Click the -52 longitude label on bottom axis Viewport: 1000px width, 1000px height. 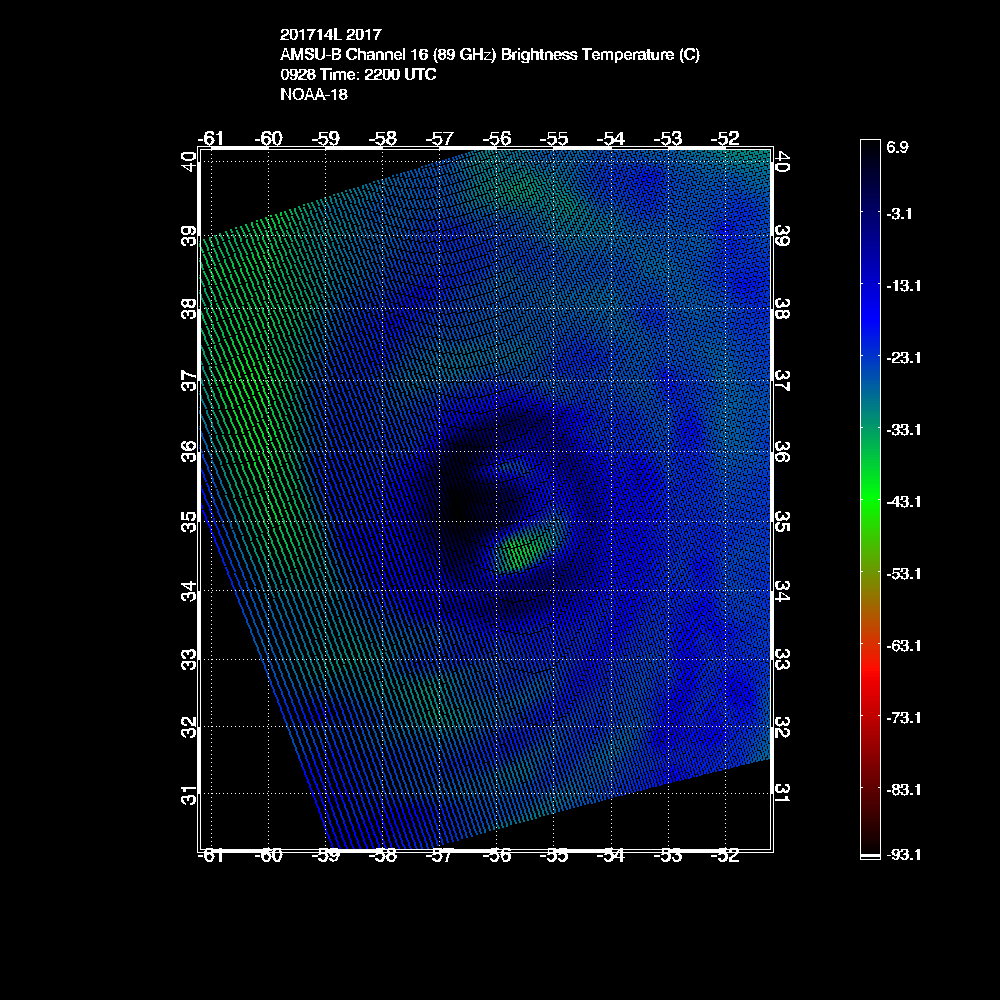[724, 855]
